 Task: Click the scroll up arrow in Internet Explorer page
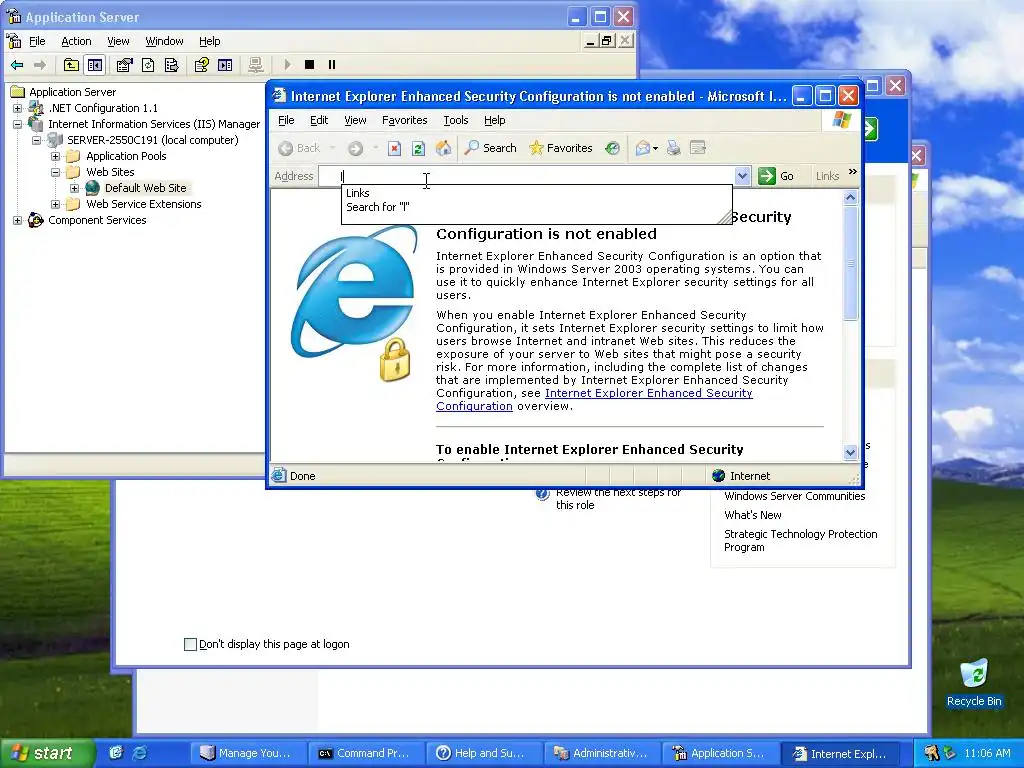pos(850,197)
